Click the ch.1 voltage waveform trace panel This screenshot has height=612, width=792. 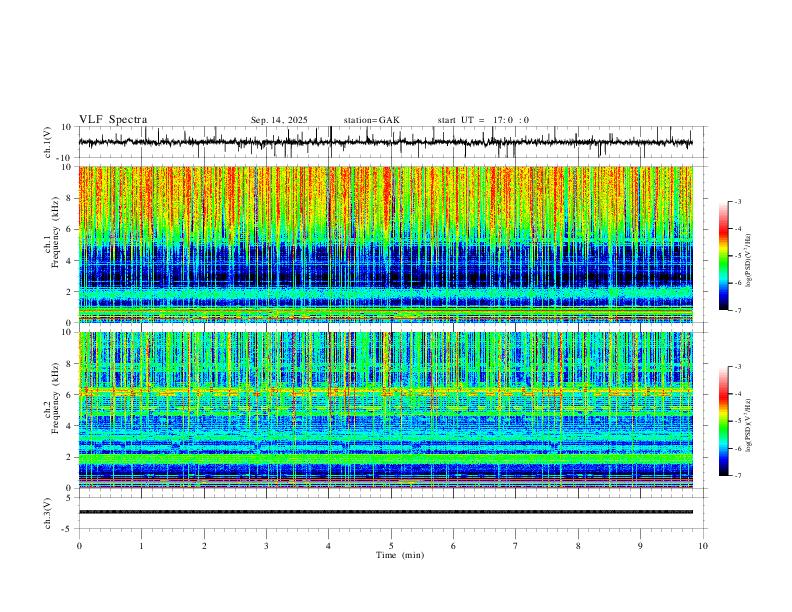(x=393, y=142)
